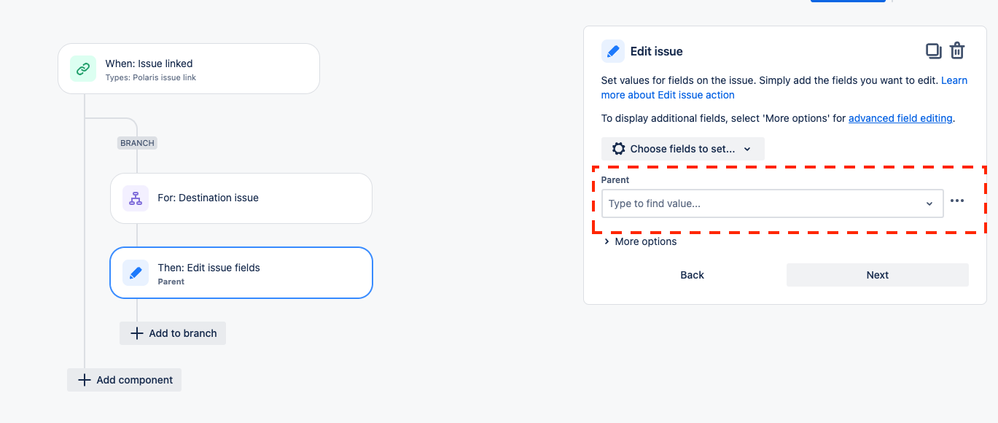Select Then: Edit issue fields step
998x423 pixels.
(241, 273)
